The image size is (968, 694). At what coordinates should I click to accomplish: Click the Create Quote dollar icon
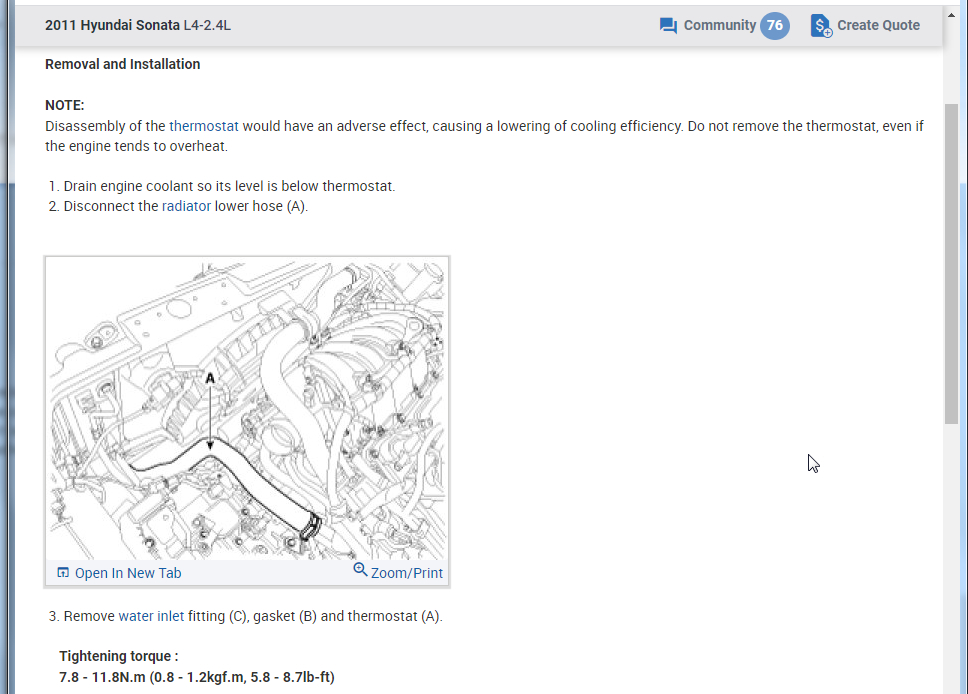(x=820, y=26)
